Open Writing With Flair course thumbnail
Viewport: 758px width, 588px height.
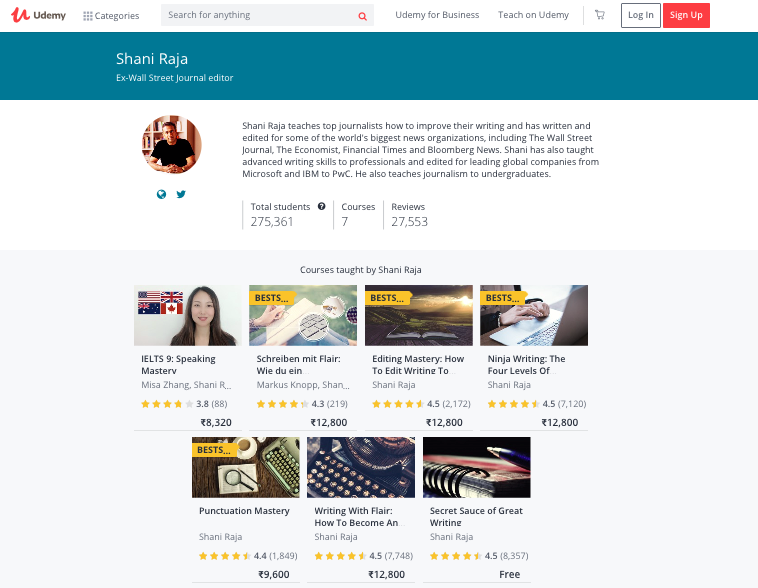click(361, 467)
